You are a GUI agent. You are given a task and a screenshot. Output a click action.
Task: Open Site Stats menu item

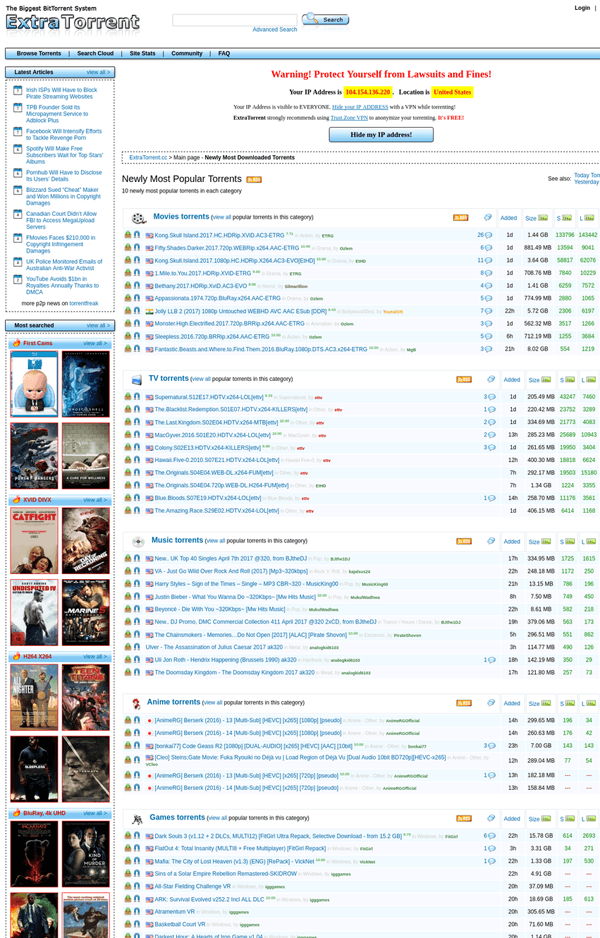point(142,53)
